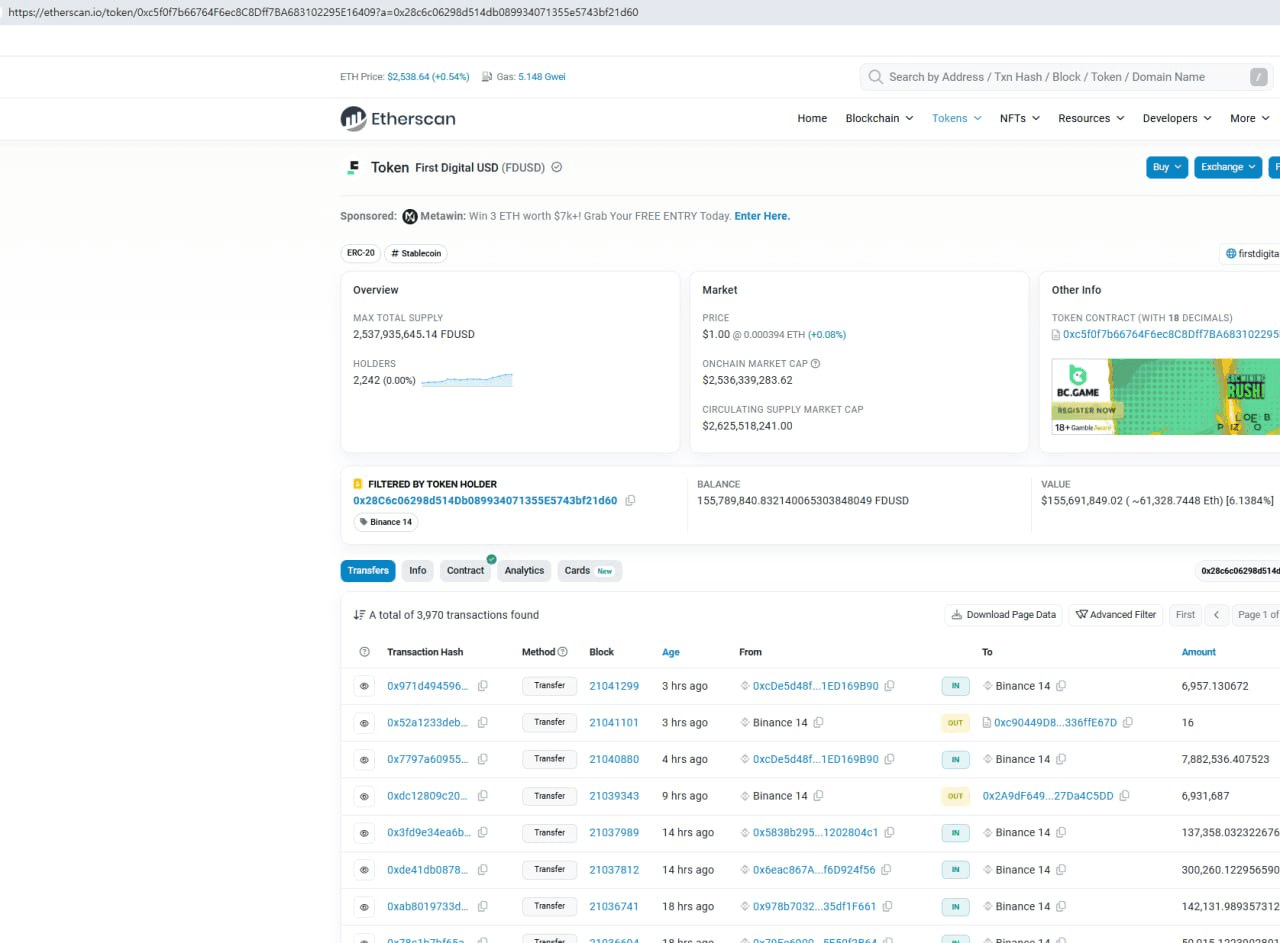Focus the search by address input field

tap(1066, 77)
